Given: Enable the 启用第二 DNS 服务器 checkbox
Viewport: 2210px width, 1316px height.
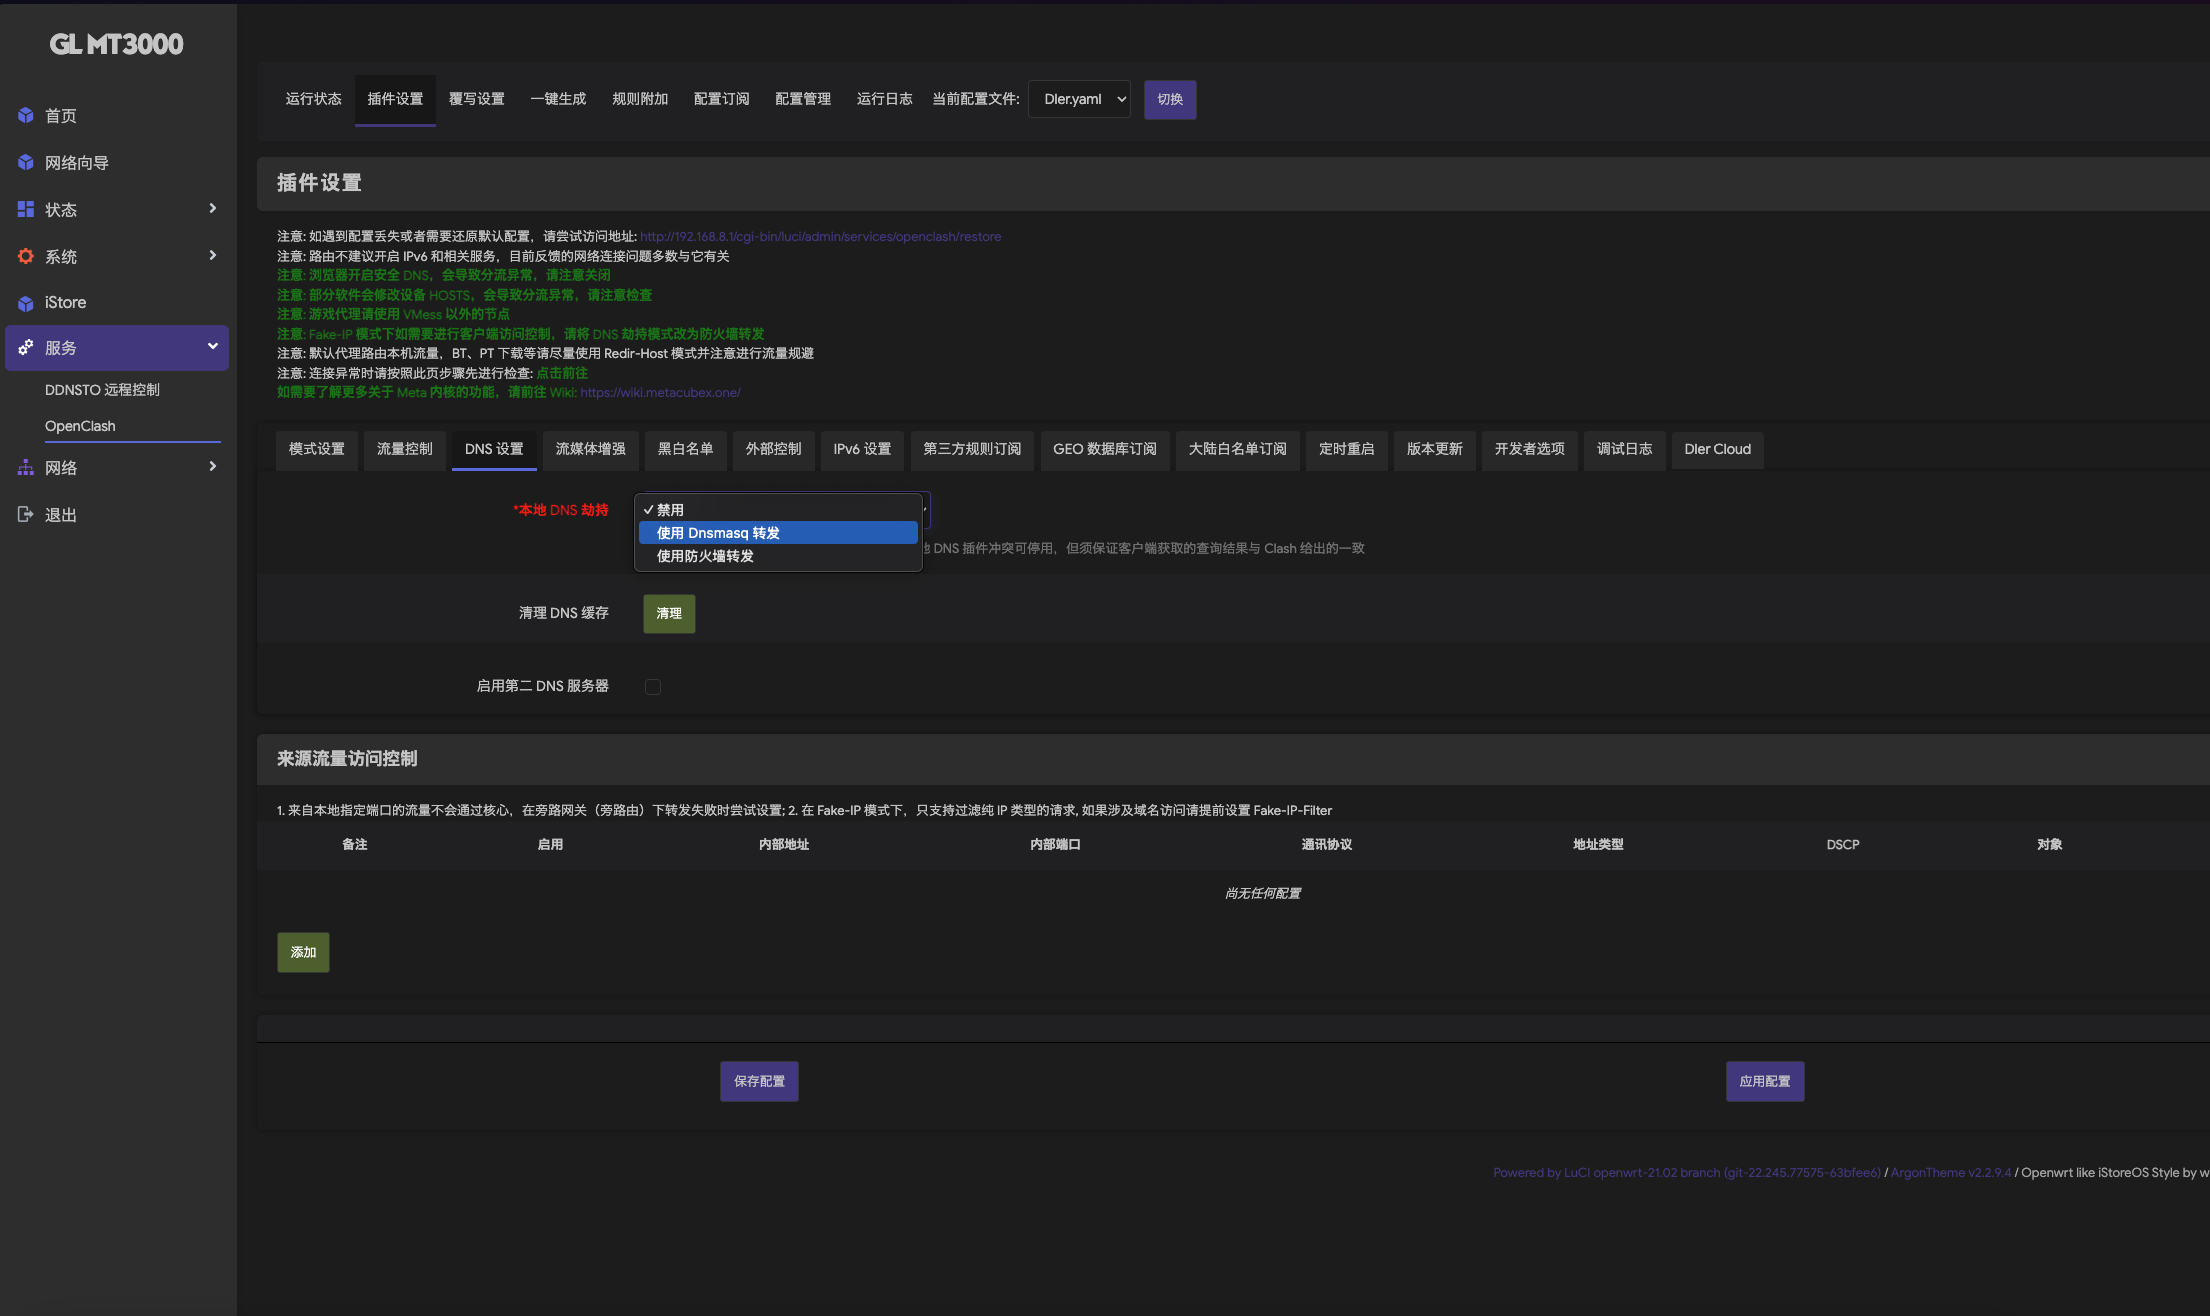Looking at the screenshot, I should pos(653,687).
